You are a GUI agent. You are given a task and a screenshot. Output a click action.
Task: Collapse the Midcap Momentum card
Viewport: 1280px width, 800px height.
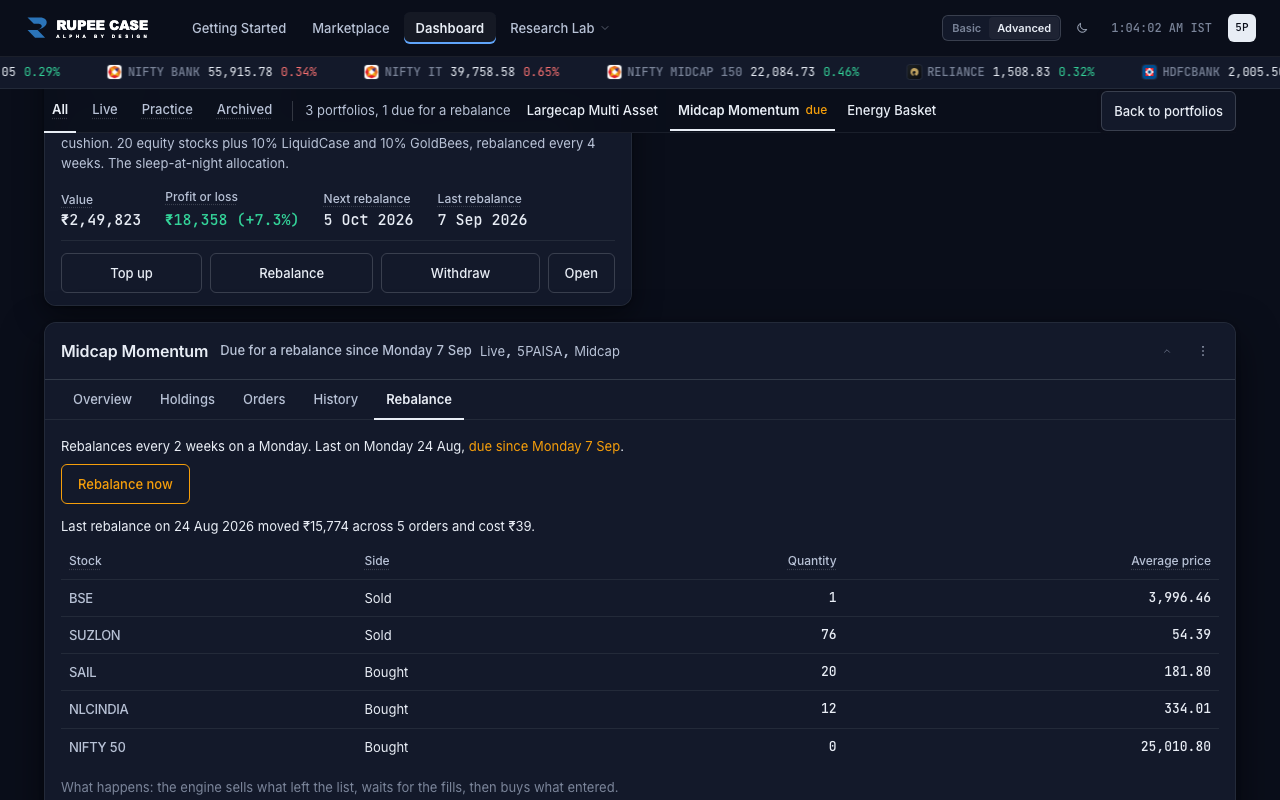(1167, 351)
